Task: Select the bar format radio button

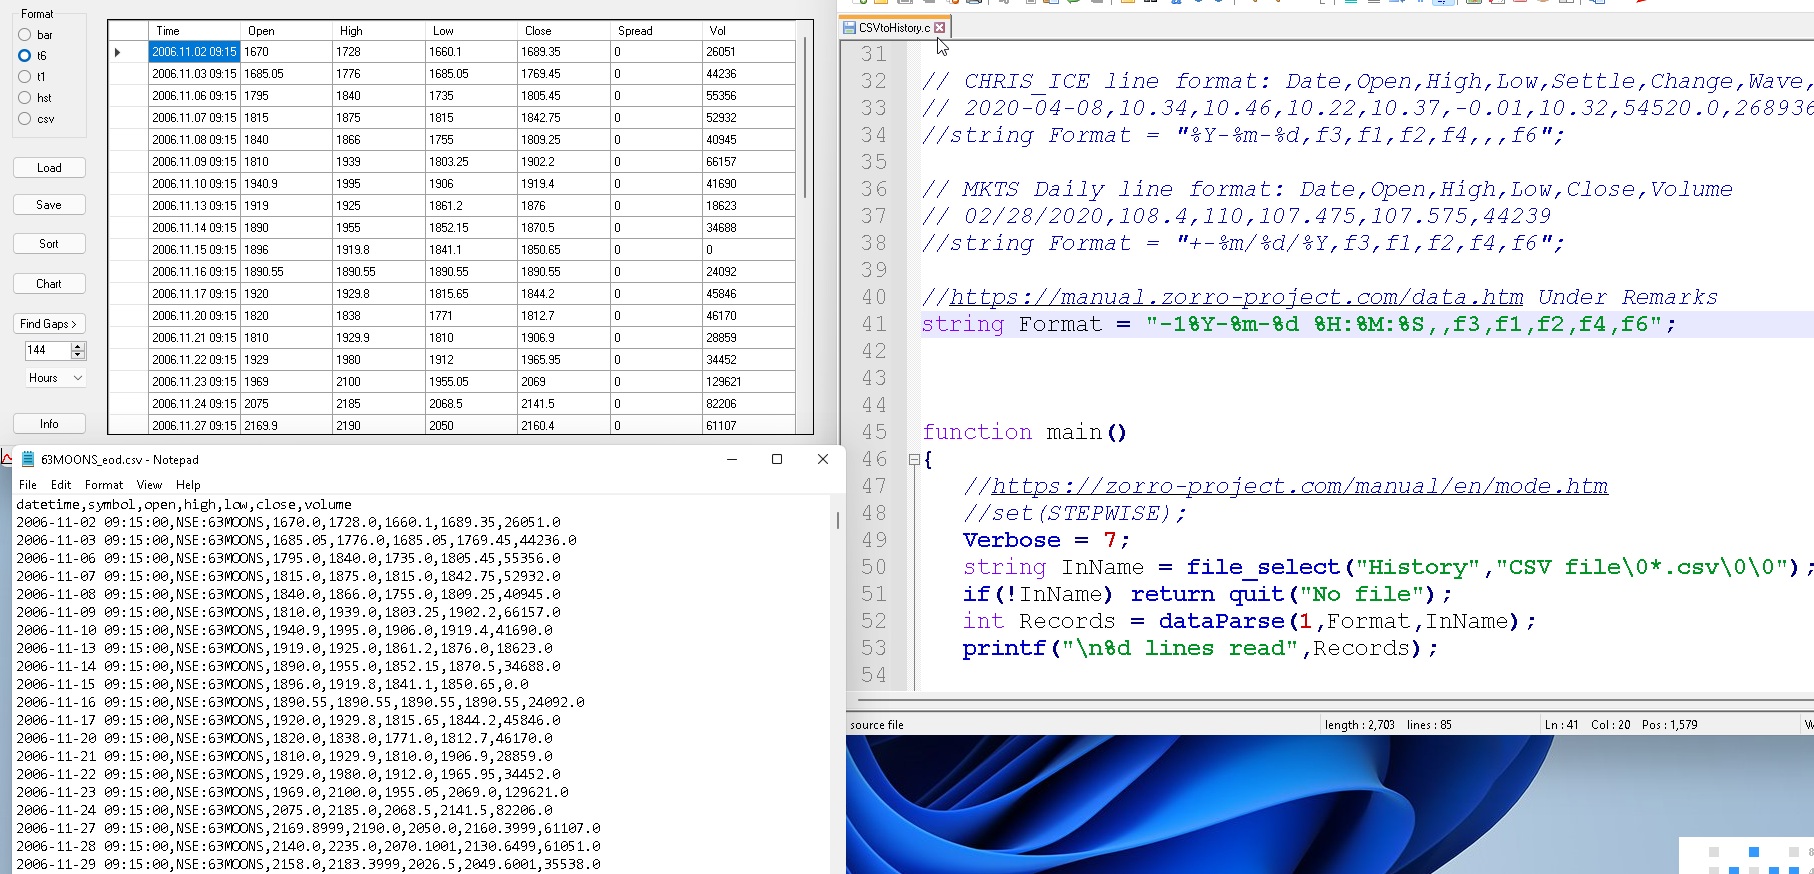Action: (25, 35)
